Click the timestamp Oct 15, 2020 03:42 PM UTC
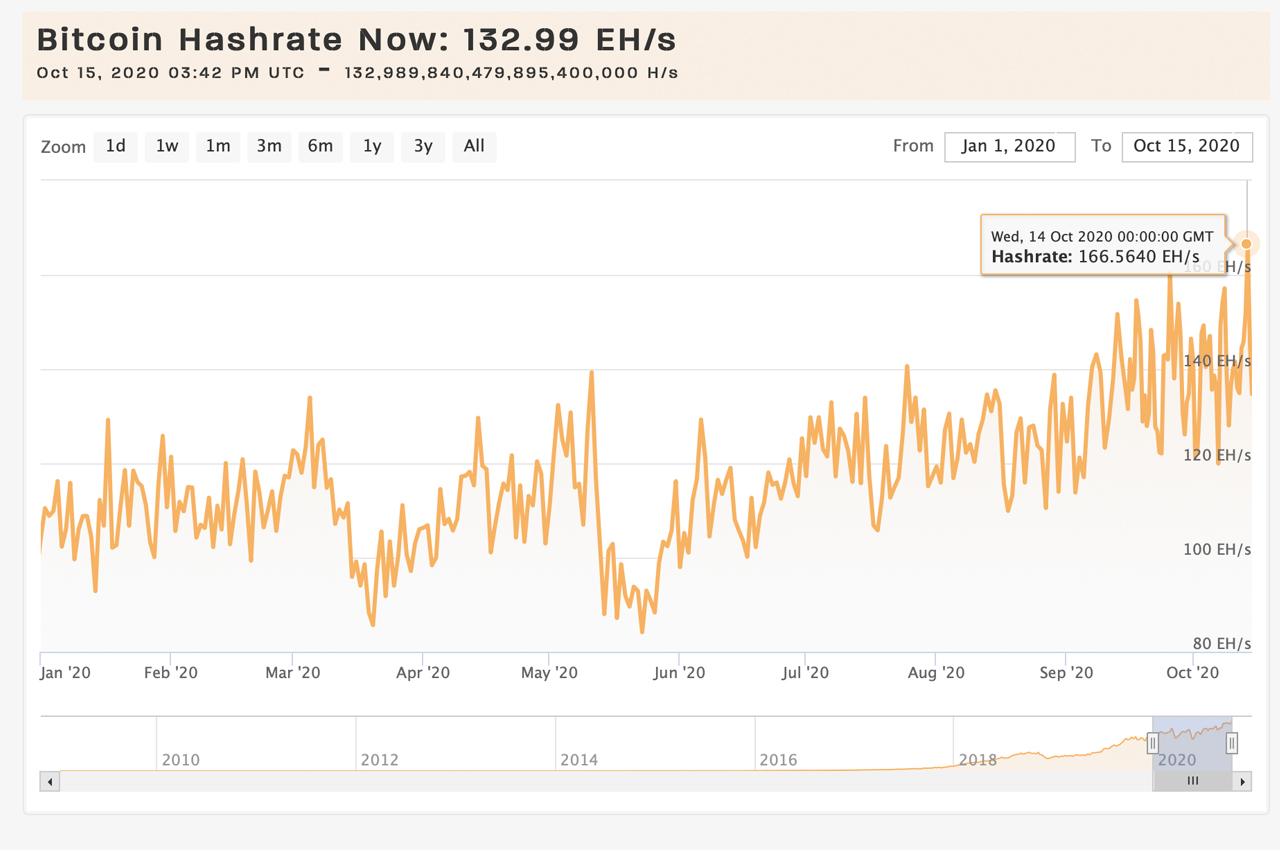The image size is (1280, 850). [170, 73]
